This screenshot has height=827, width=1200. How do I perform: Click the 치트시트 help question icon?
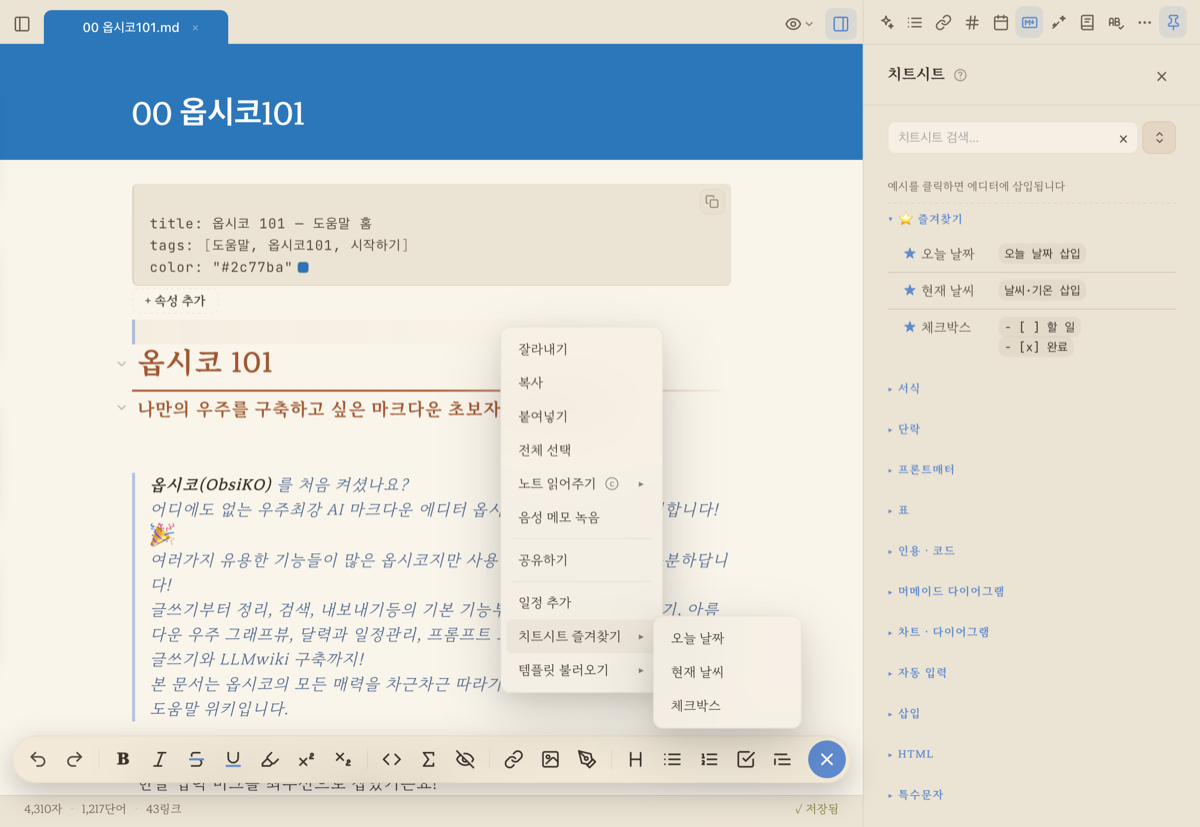coord(960,75)
